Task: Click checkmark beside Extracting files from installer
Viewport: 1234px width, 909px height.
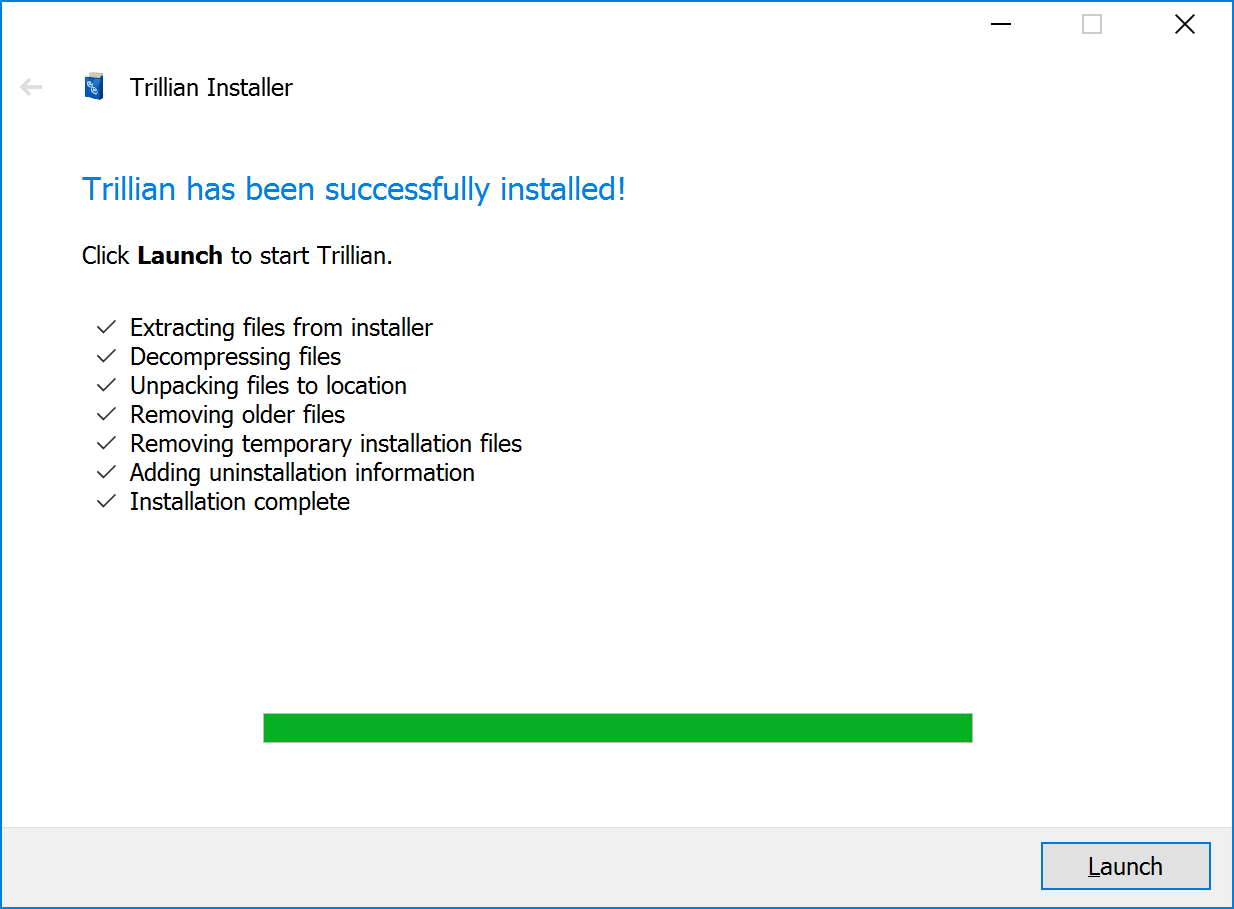Action: pos(106,327)
